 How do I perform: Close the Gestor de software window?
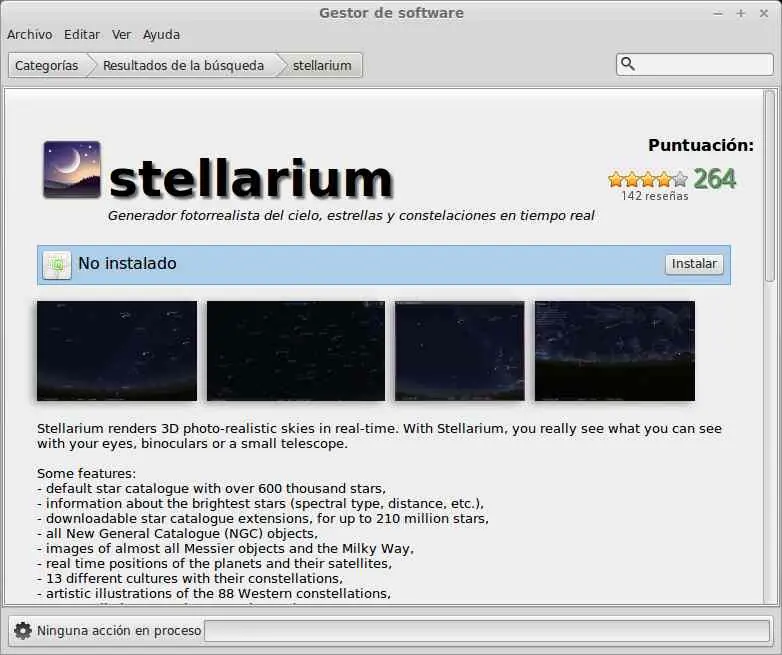[764, 13]
